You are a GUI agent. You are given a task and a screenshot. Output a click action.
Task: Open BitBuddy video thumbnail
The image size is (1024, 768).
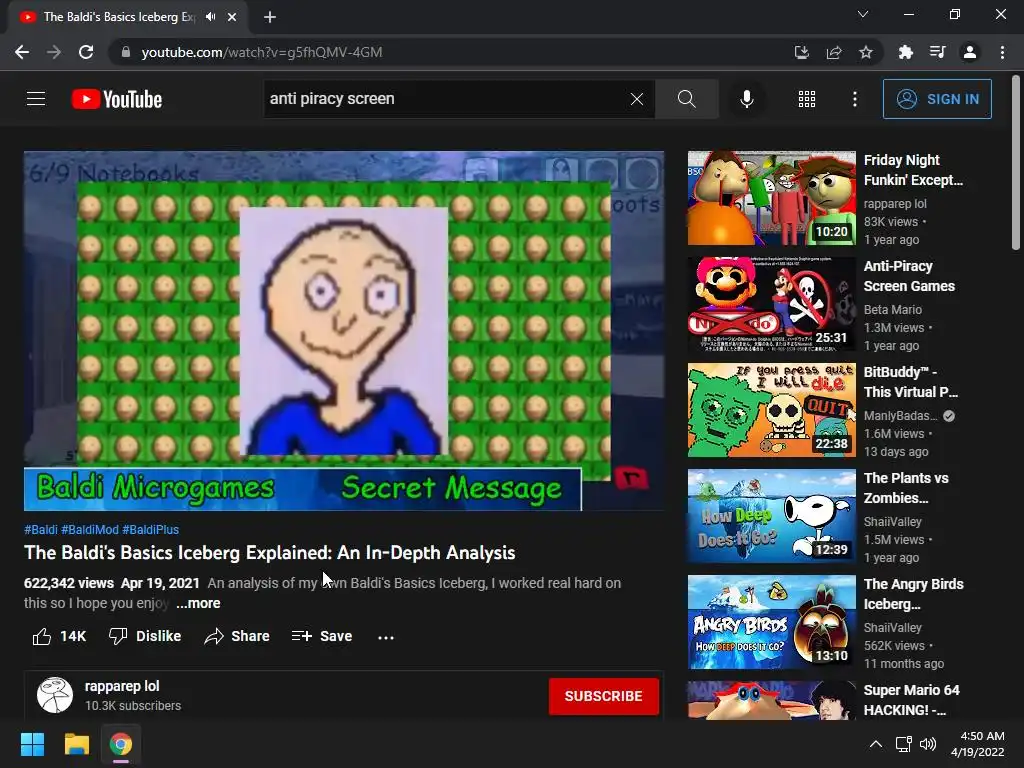(771, 410)
